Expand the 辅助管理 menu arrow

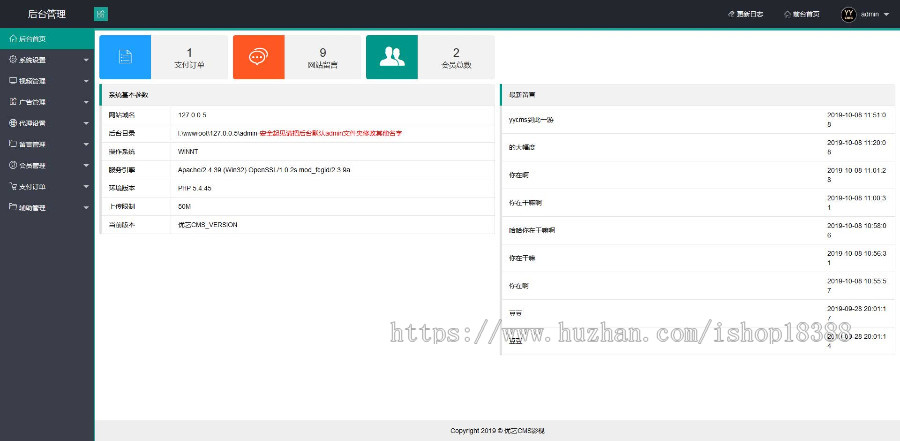click(x=86, y=208)
